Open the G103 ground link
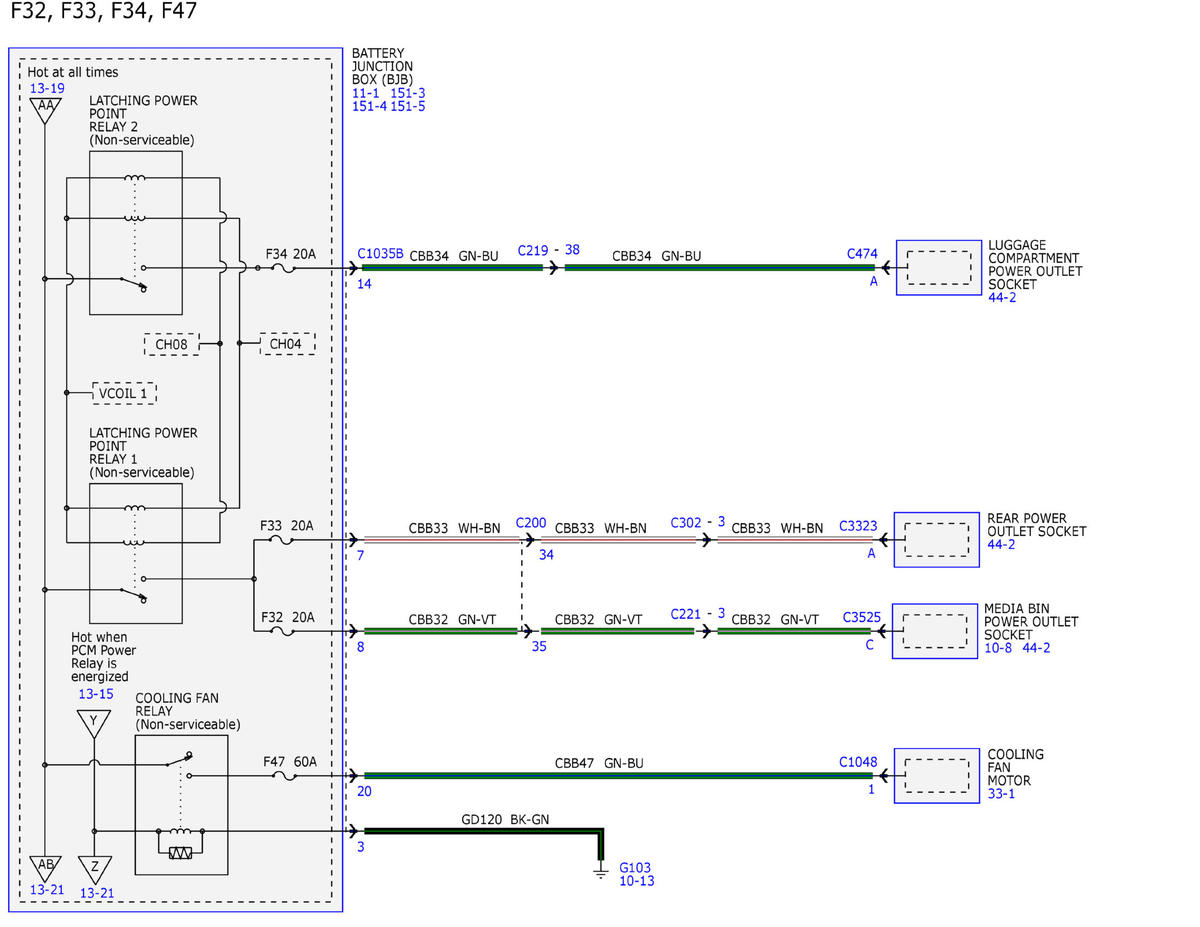The width and height of the screenshot is (1200, 927). coord(636,868)
